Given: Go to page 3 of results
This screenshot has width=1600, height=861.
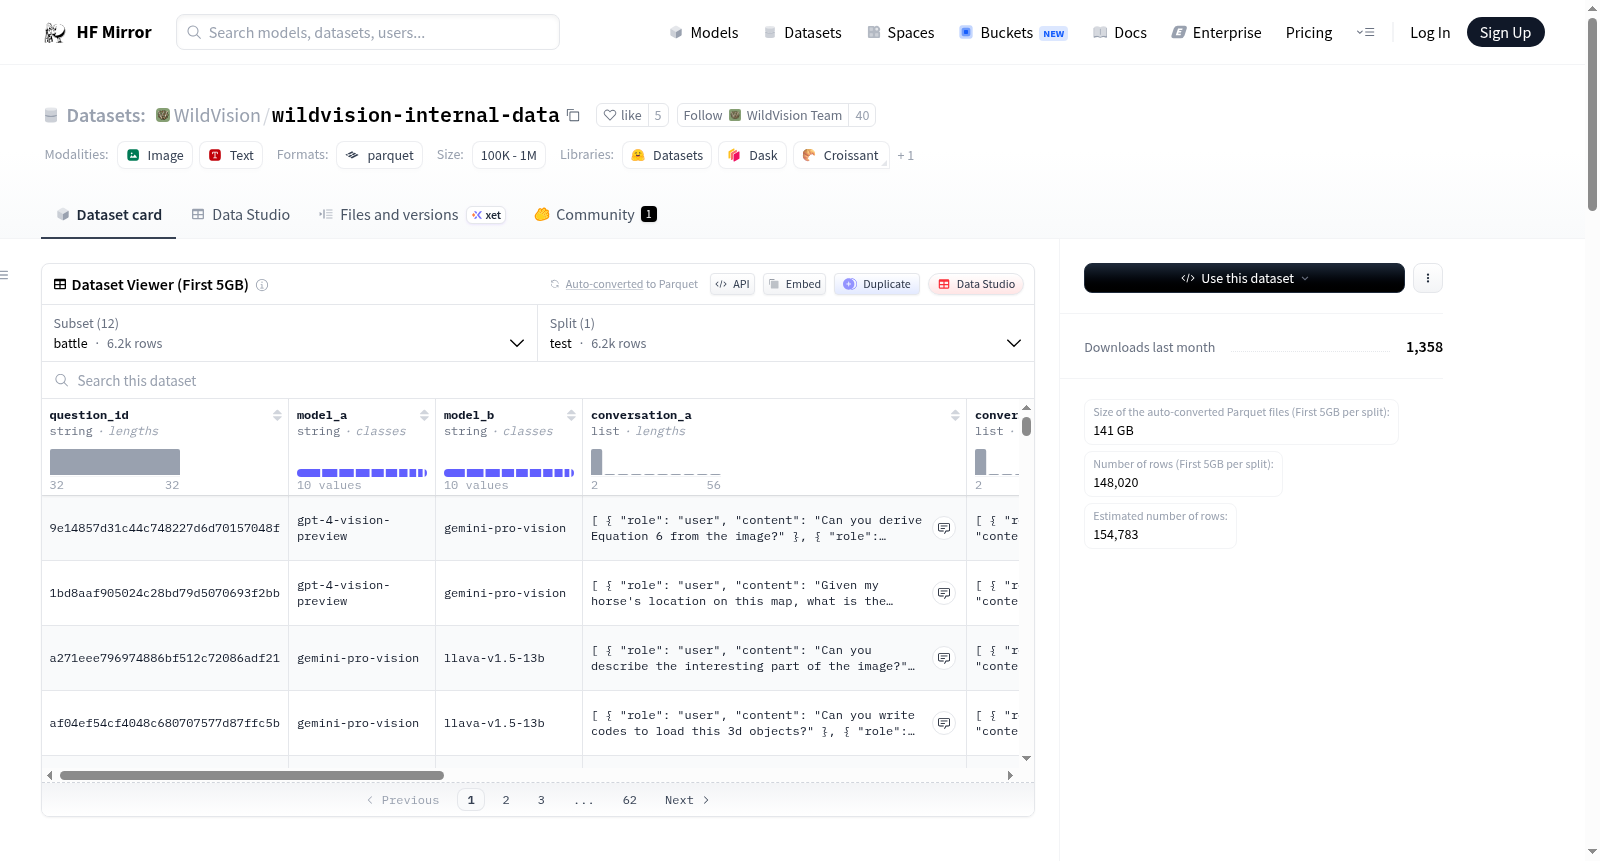Looking at the screenshot, I should point(541,800).
